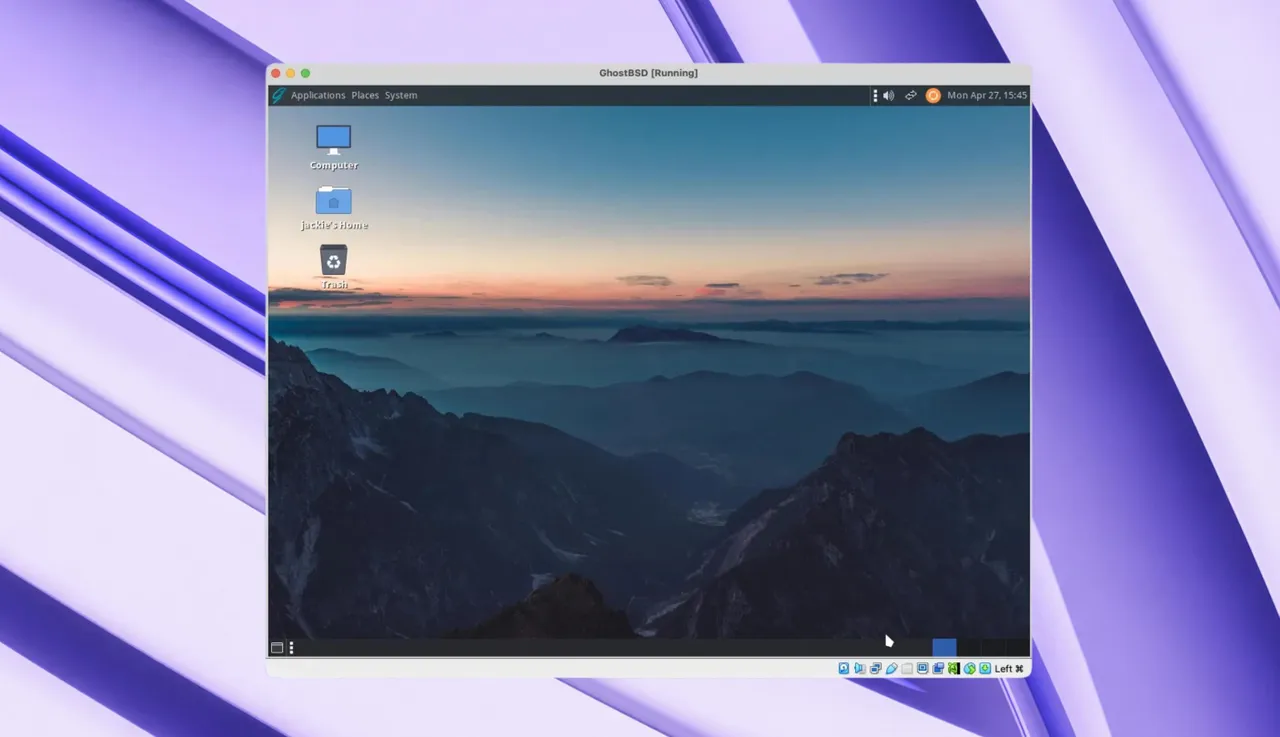Click the speaker volume icon in the top panel
Image resolution: width=1280 pixels, height=737 pixels.
(x=888, y=96)
